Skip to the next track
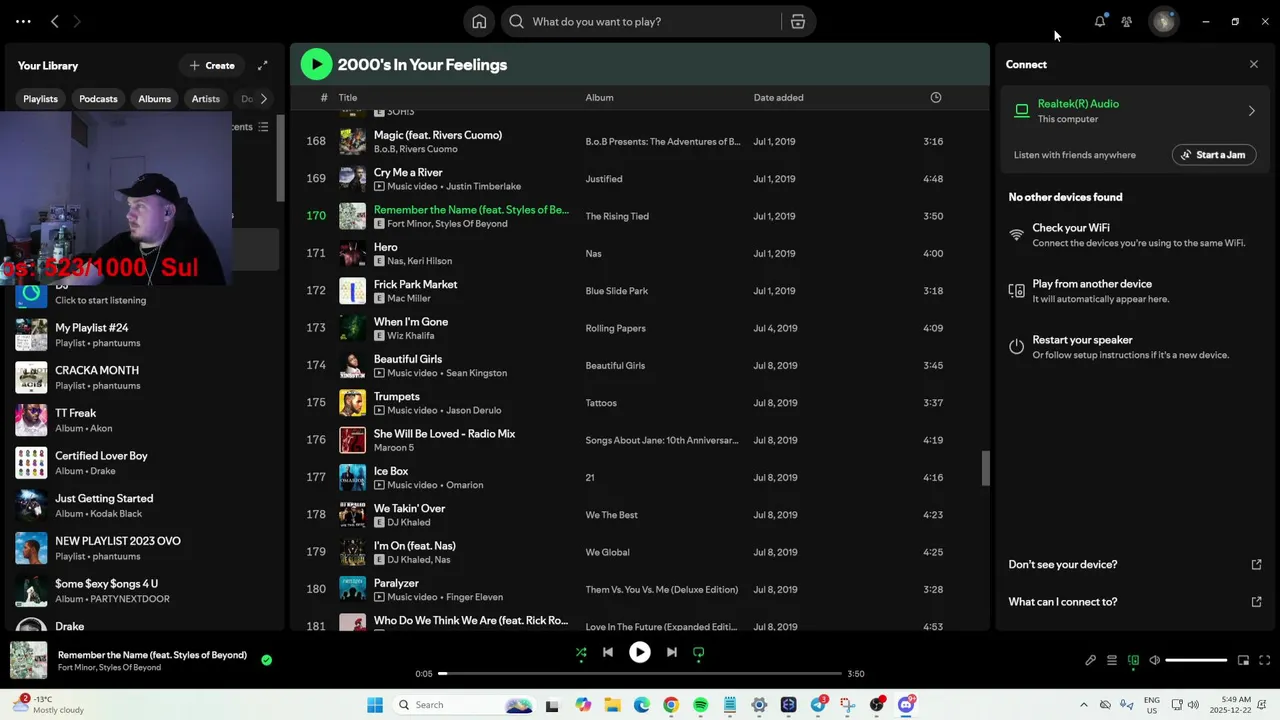 pos(672,652)
